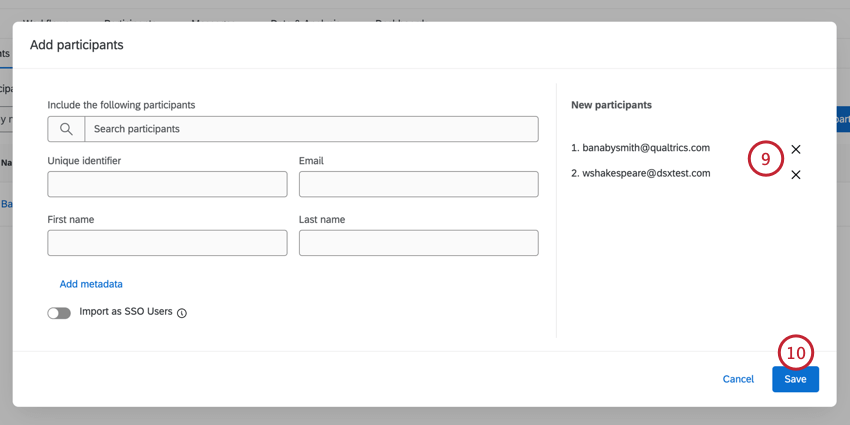Click the First name input box
Image resolution: width=850 pixels, height=425 pixels.
pos(167,243)
